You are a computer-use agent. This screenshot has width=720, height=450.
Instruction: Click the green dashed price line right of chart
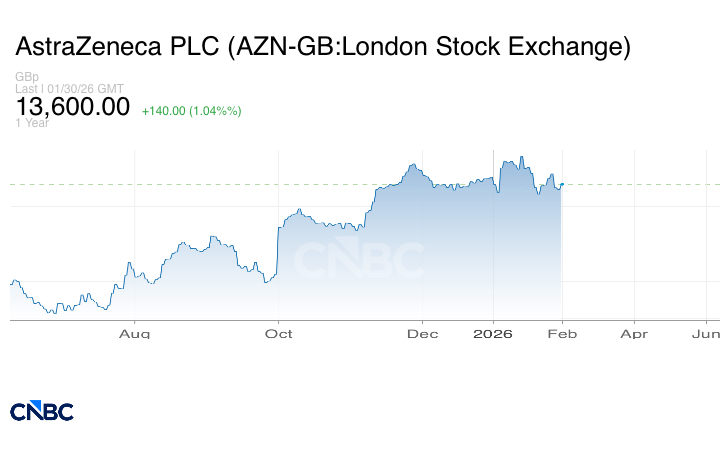[640, 184]
